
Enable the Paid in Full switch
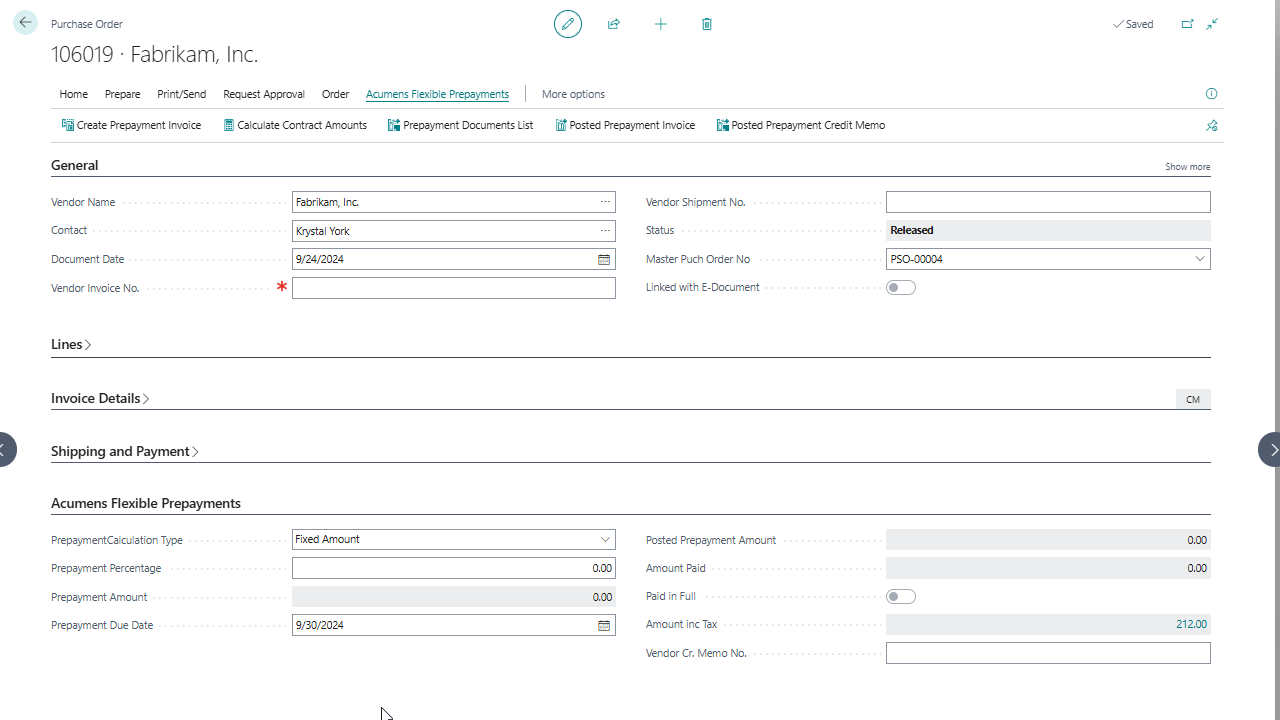click(900, 596)
